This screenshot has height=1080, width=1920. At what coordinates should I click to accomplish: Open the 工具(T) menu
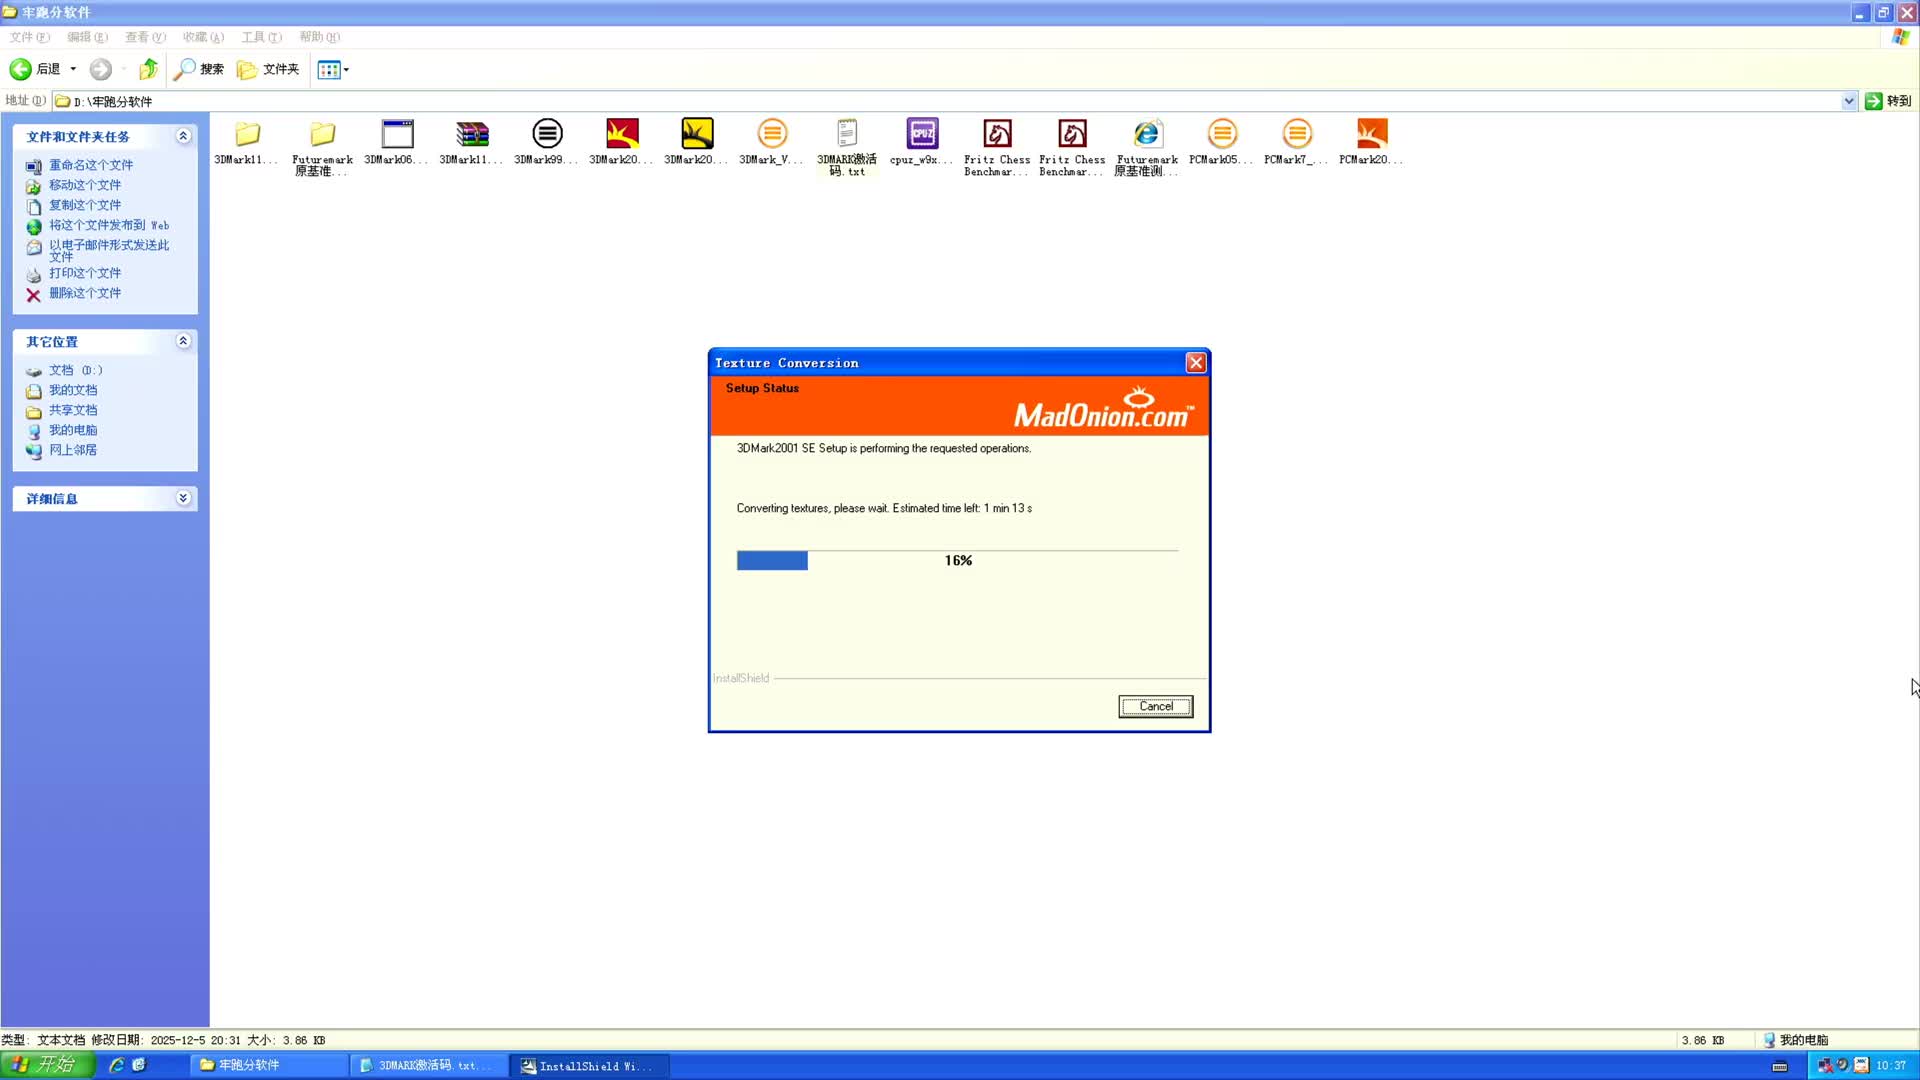point(261,37)
